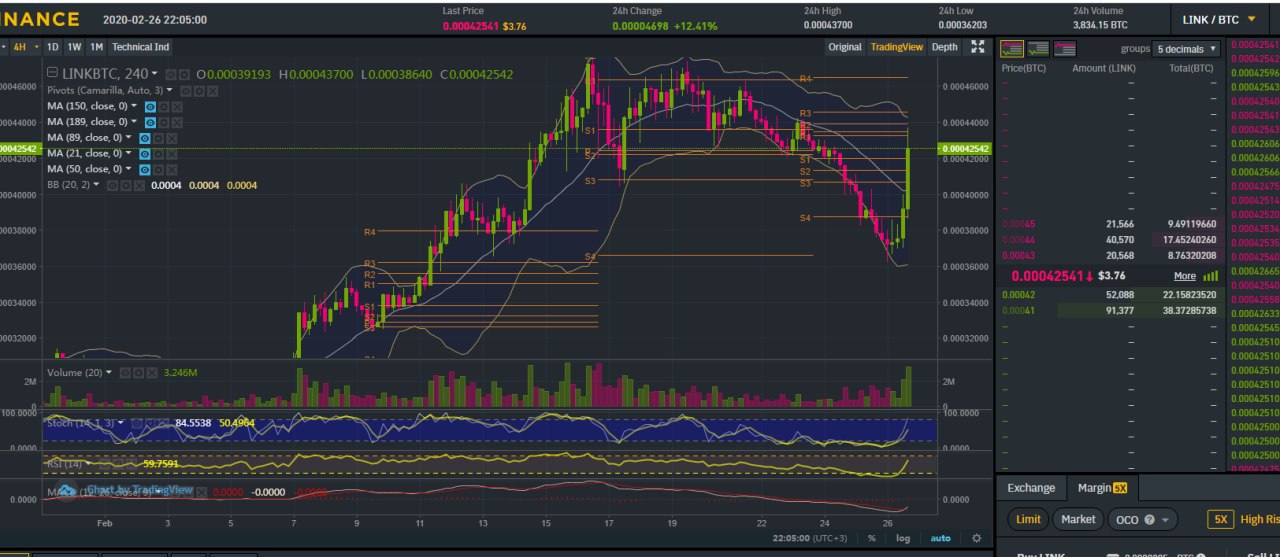Choose Market order type
This screenshot has width=1280, height=557.
(x=1078, y=520)
